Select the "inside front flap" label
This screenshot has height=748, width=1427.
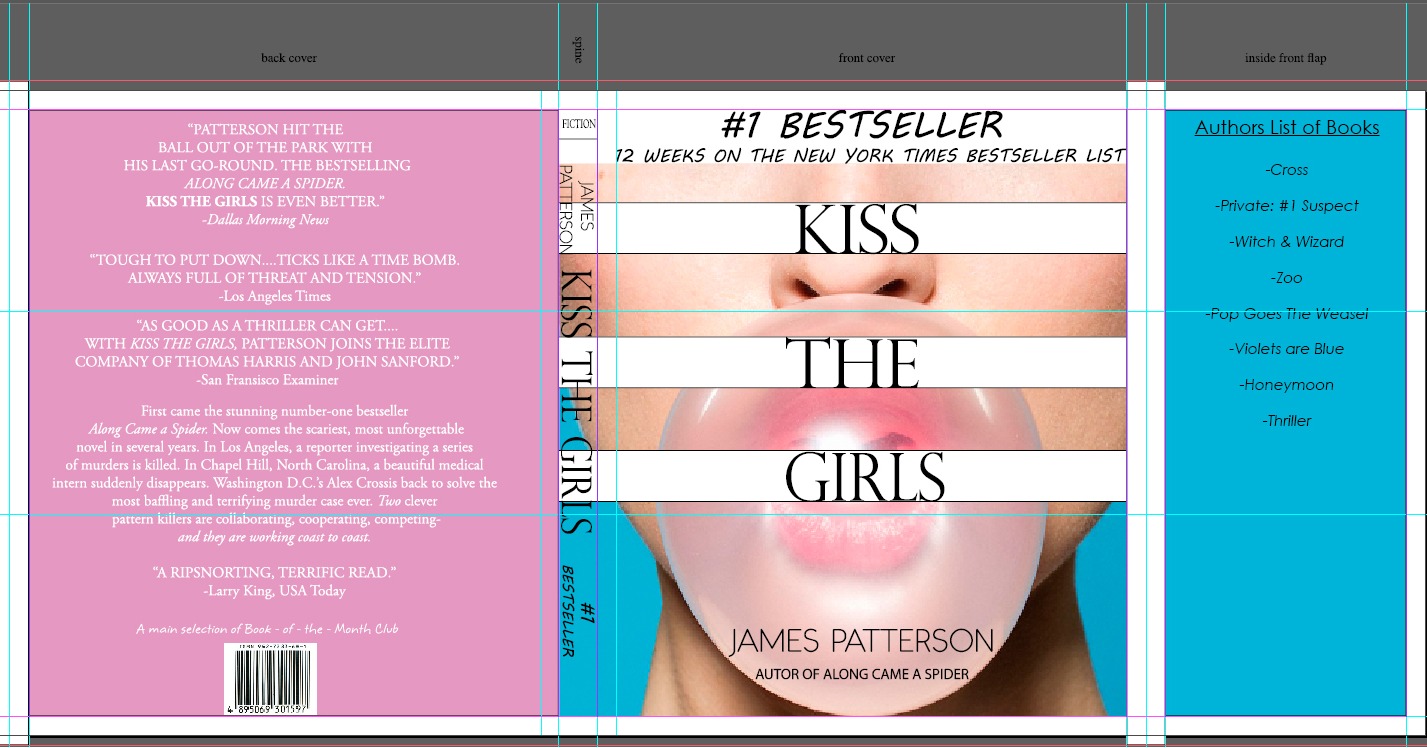[x=1286, y=58]
